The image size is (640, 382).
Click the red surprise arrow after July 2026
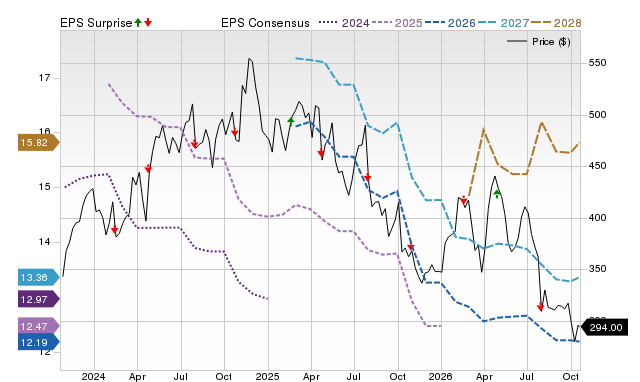pos(540,307)
